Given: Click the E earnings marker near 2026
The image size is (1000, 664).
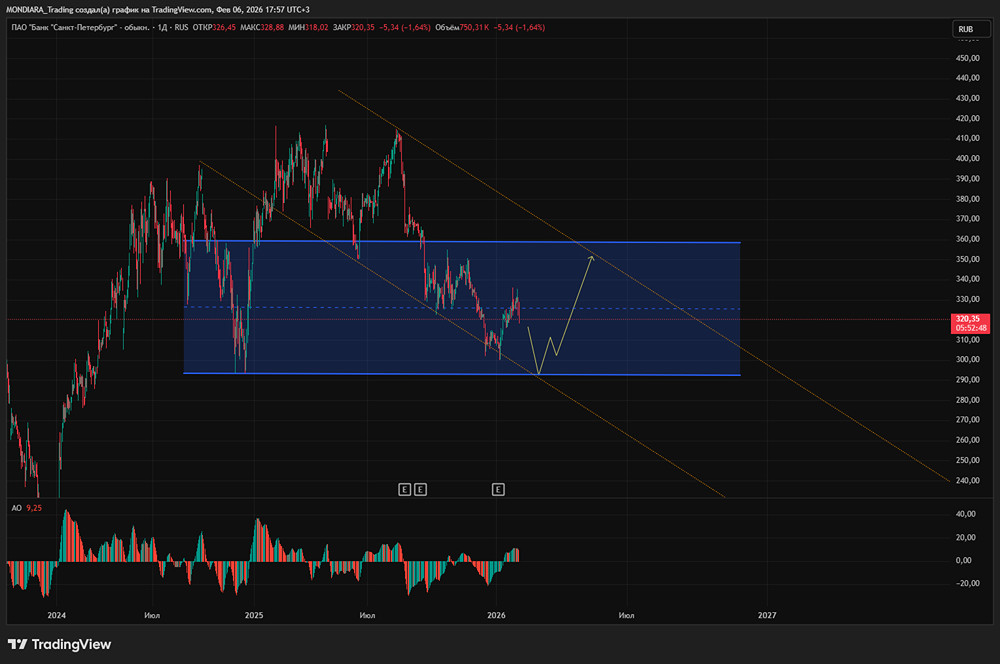Looking at the screenshot, I should tap(498, 489).
